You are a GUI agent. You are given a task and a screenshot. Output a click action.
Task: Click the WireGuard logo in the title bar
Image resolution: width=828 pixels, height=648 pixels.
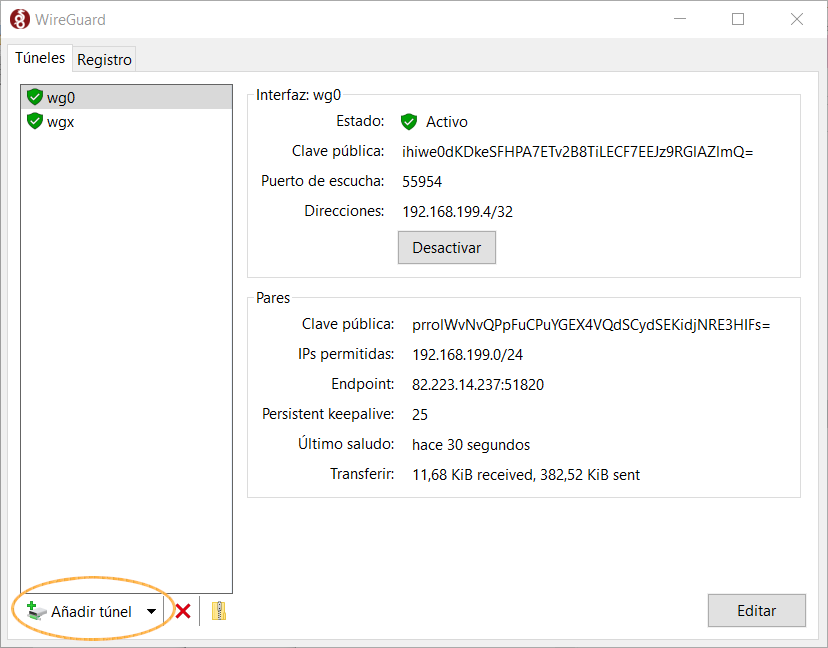[x=18, y=19]
